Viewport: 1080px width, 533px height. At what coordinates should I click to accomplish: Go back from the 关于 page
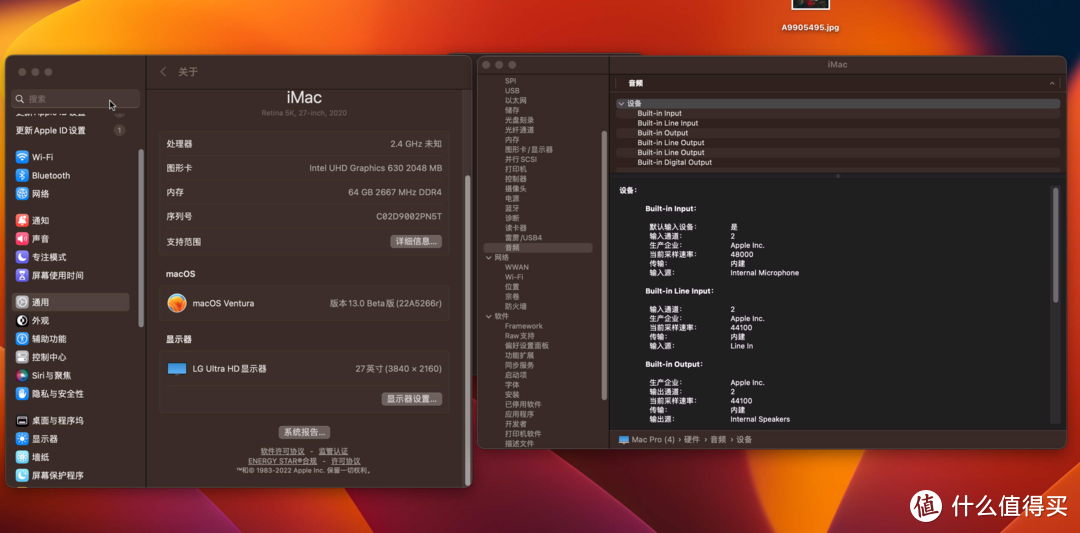tap(163, 72)
